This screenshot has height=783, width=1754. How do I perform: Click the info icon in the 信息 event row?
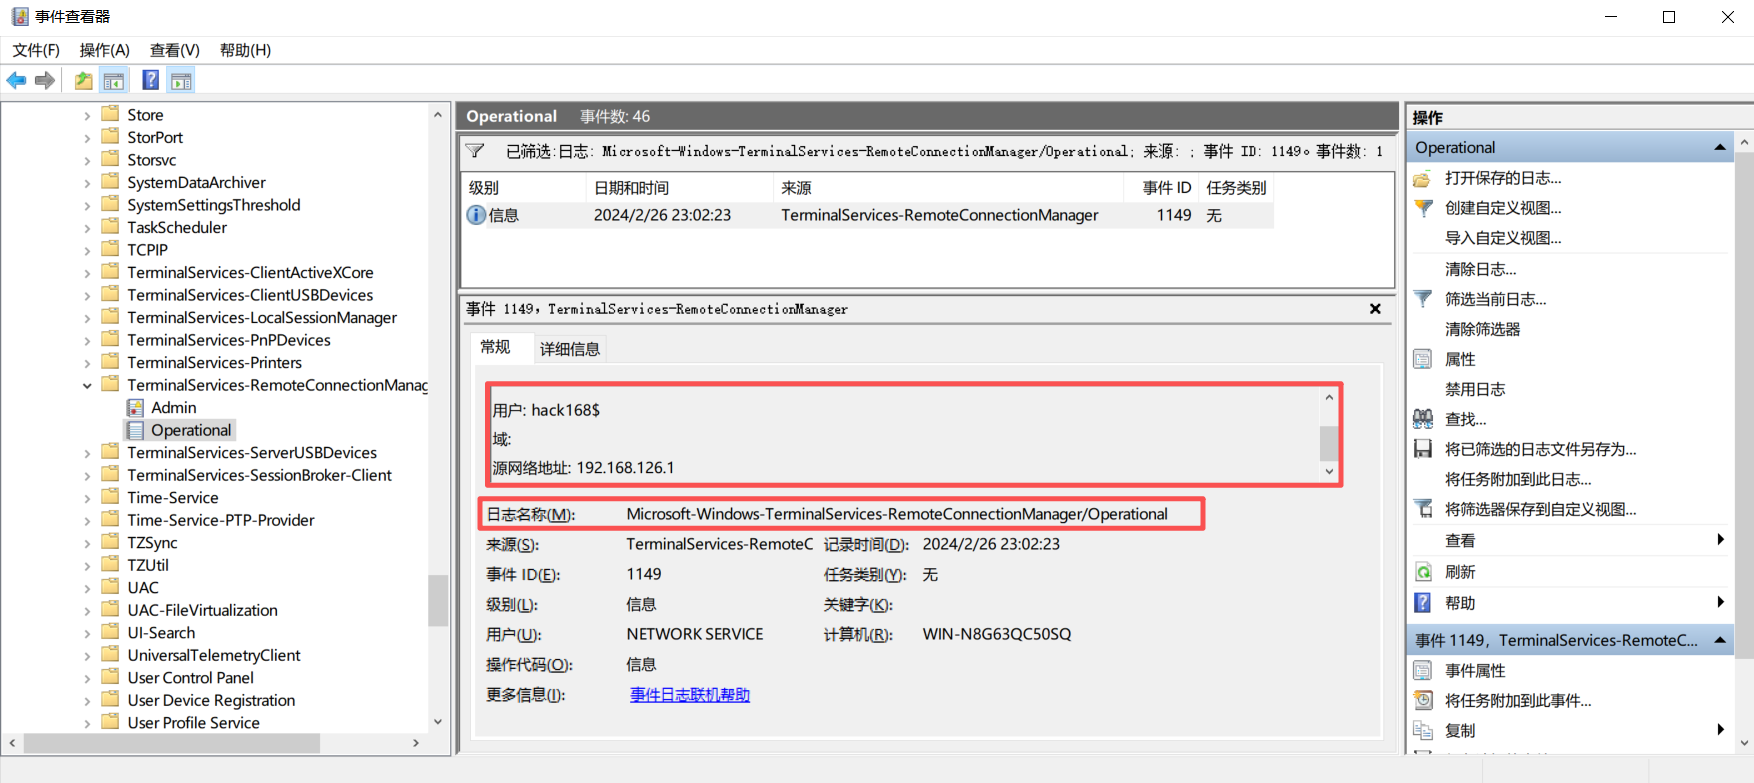coord(476,215)
